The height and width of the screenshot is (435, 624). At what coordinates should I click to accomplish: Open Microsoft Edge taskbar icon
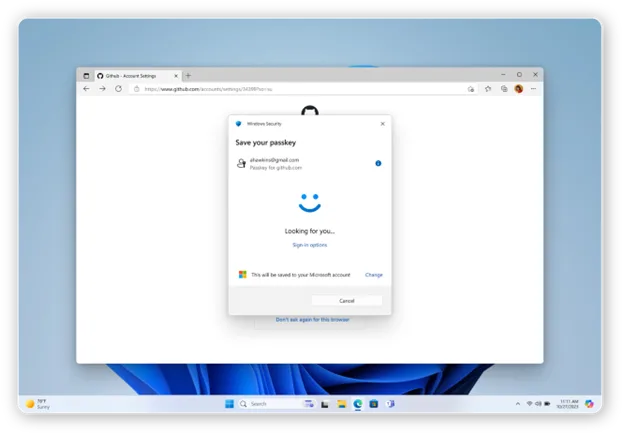pyautogui.click(x=358, y=404)
